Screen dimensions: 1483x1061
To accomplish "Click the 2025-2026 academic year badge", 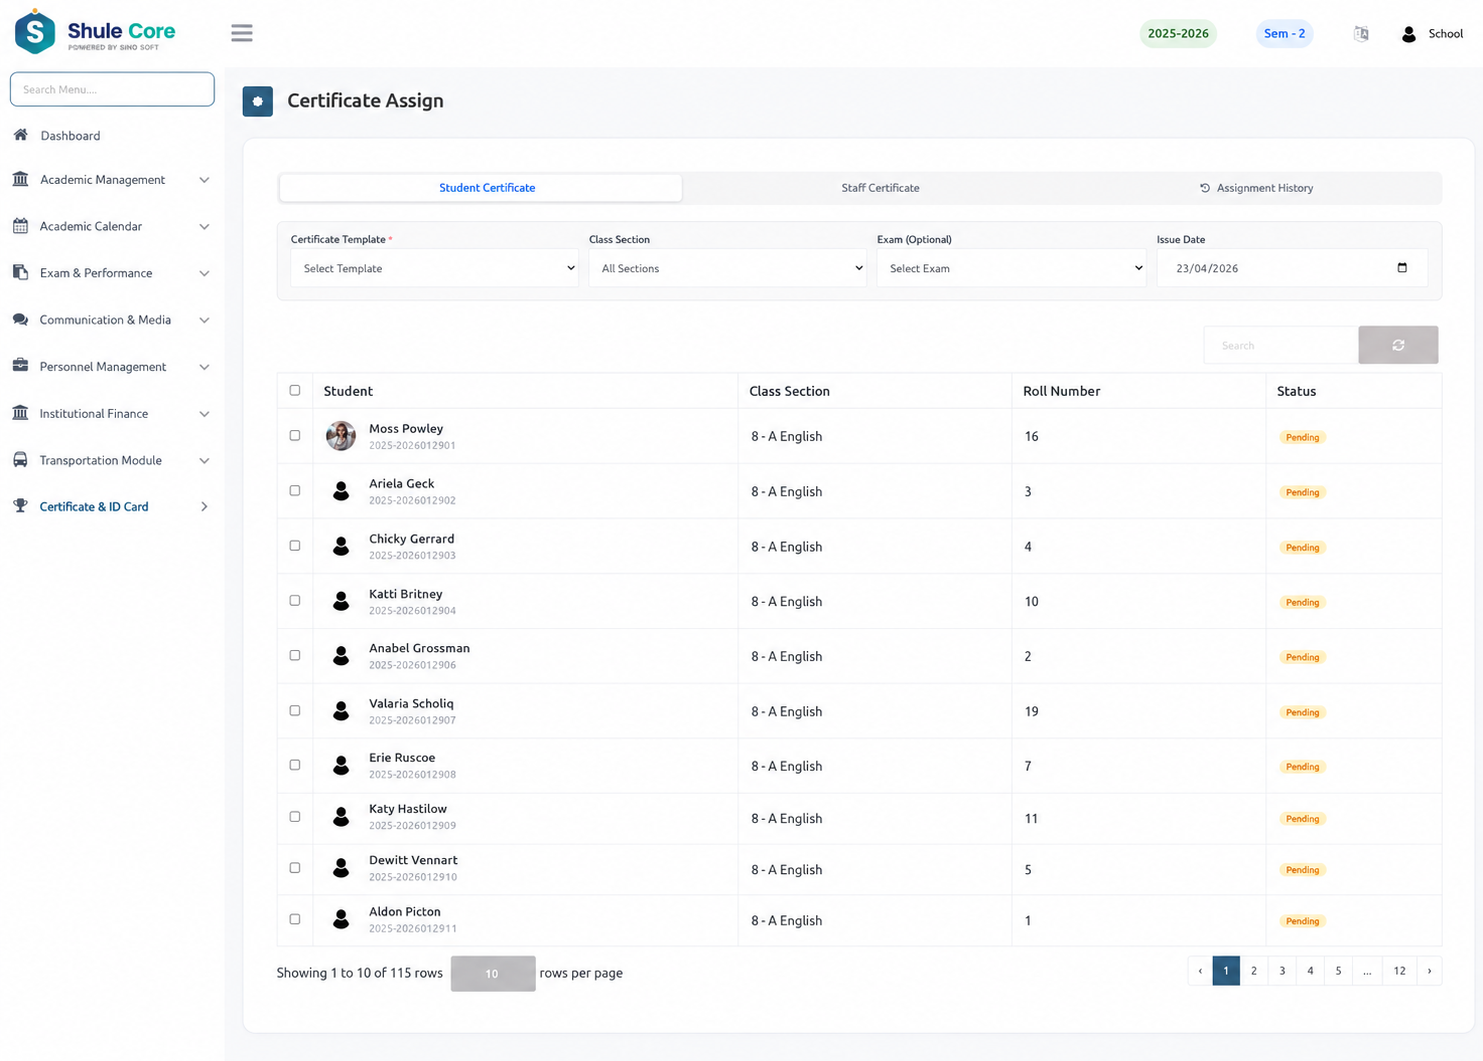I will (x=1178, y=34).
